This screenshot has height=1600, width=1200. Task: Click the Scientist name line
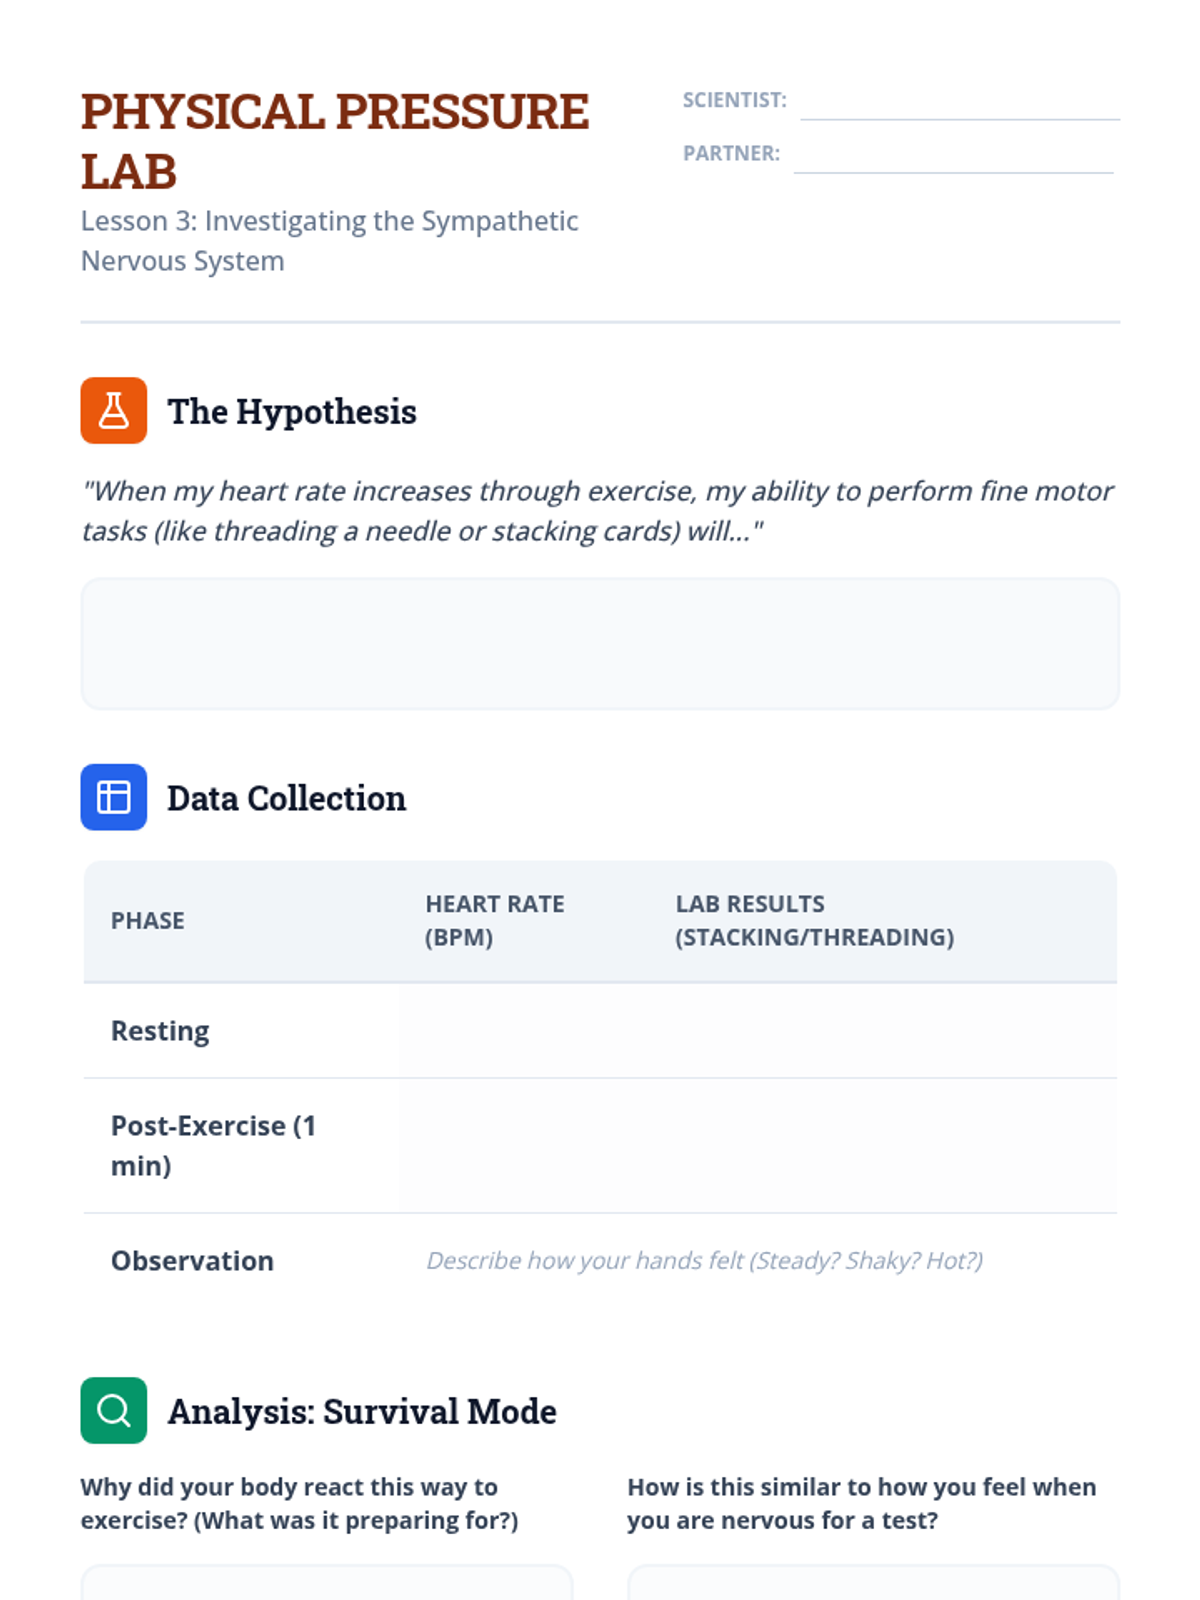[x=959, y=104]
